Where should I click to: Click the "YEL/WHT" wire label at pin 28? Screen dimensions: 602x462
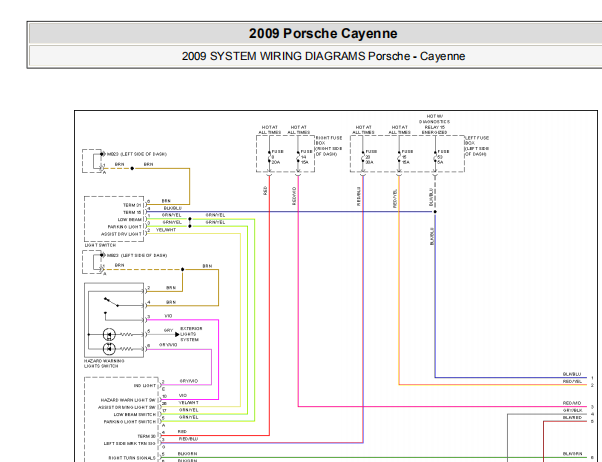189,403
